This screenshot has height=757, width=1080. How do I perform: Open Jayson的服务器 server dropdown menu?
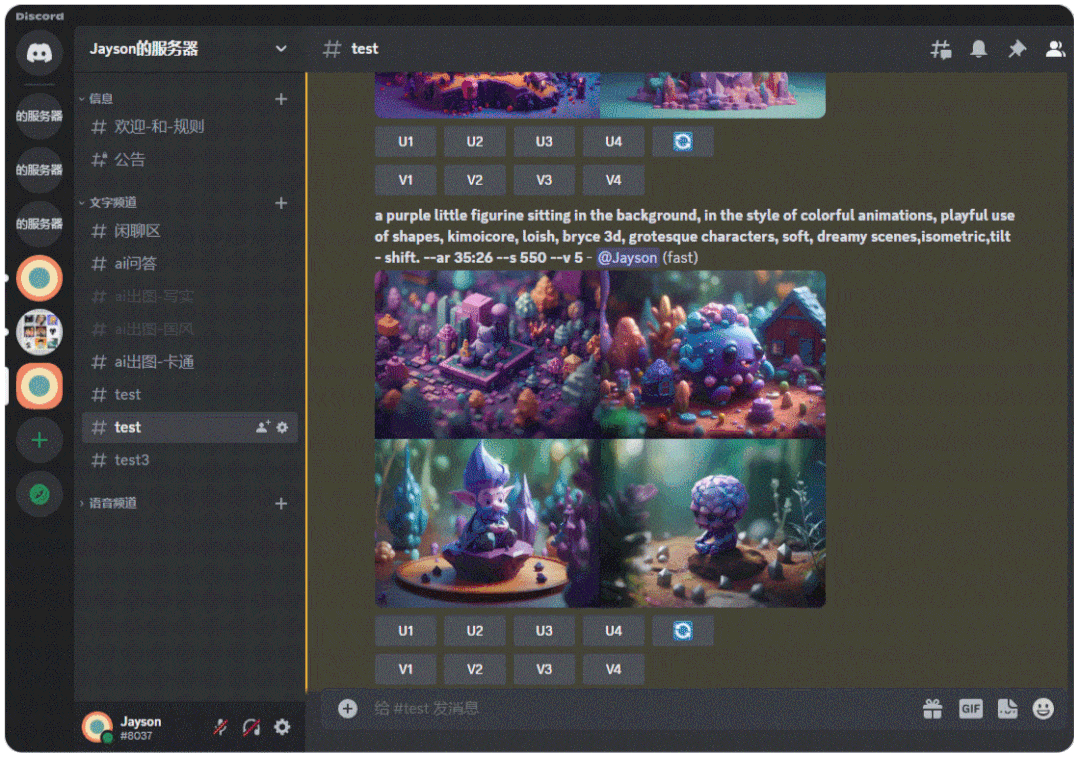281,49
